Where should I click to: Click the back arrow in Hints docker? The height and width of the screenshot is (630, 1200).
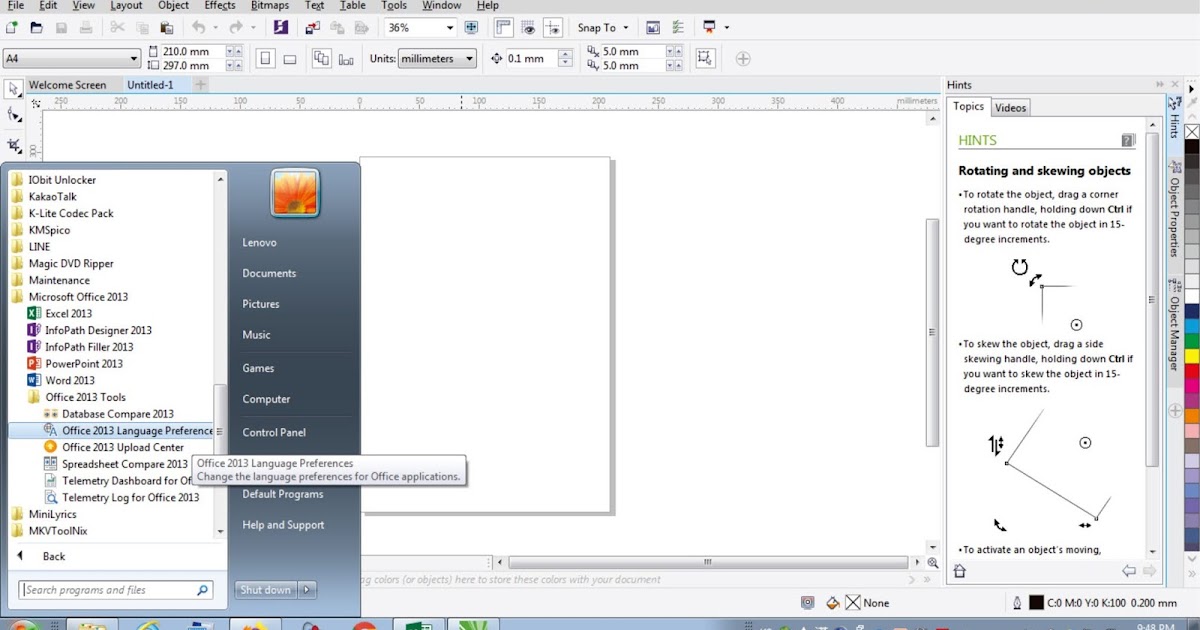1129,571
